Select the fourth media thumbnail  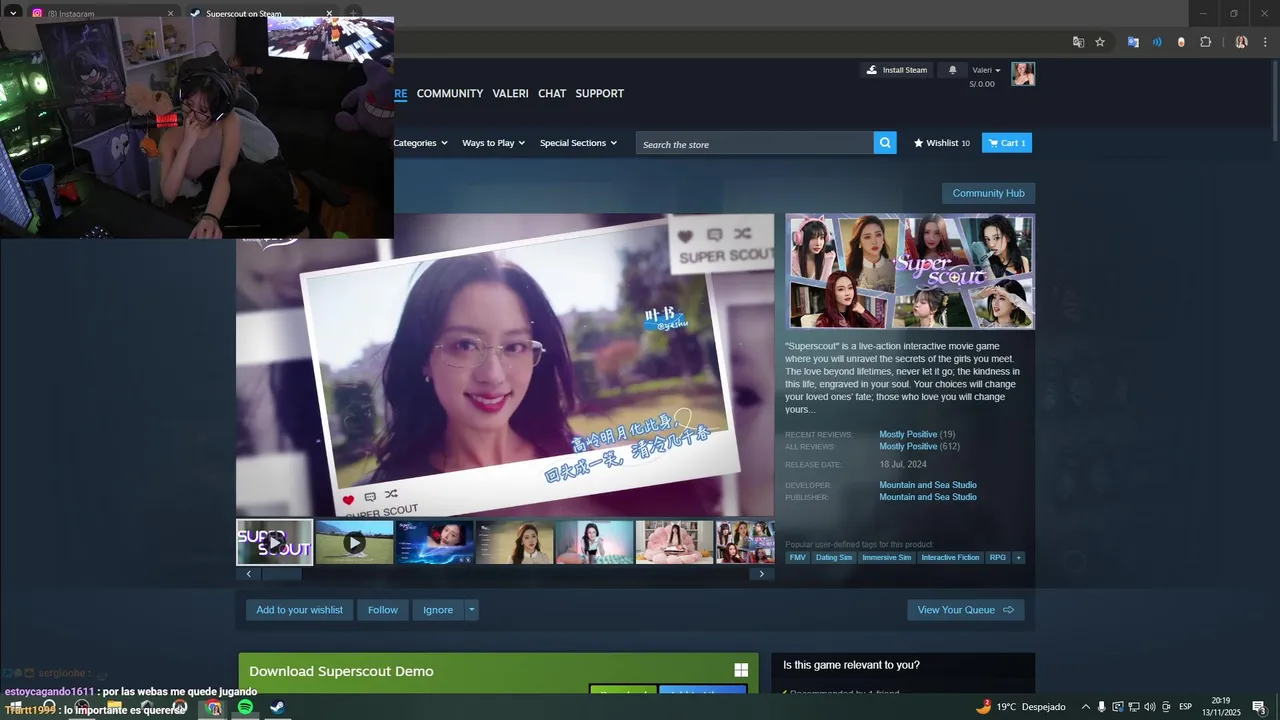[514, 542]
